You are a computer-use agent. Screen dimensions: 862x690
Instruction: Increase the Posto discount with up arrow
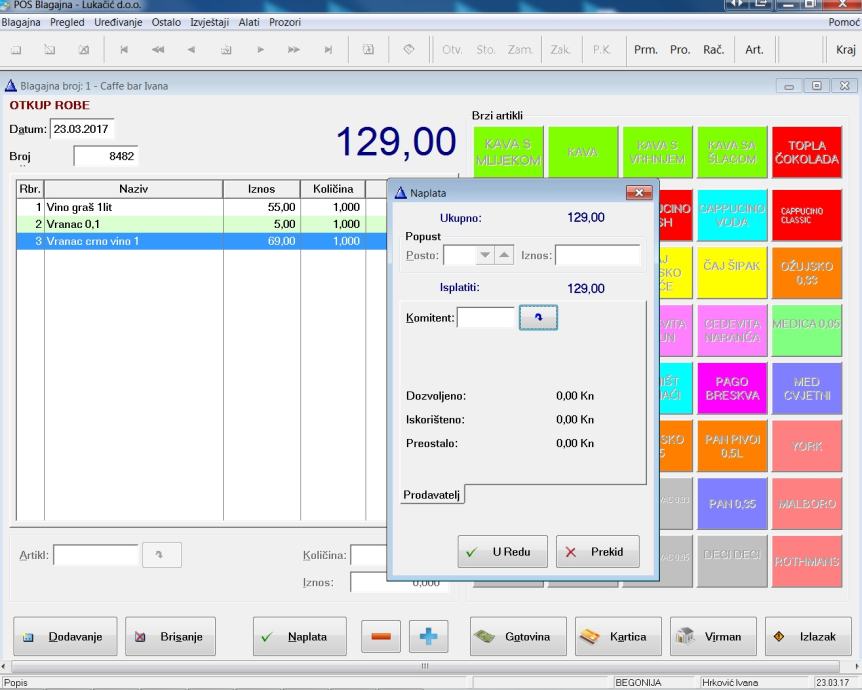click(x=504, y=255)
